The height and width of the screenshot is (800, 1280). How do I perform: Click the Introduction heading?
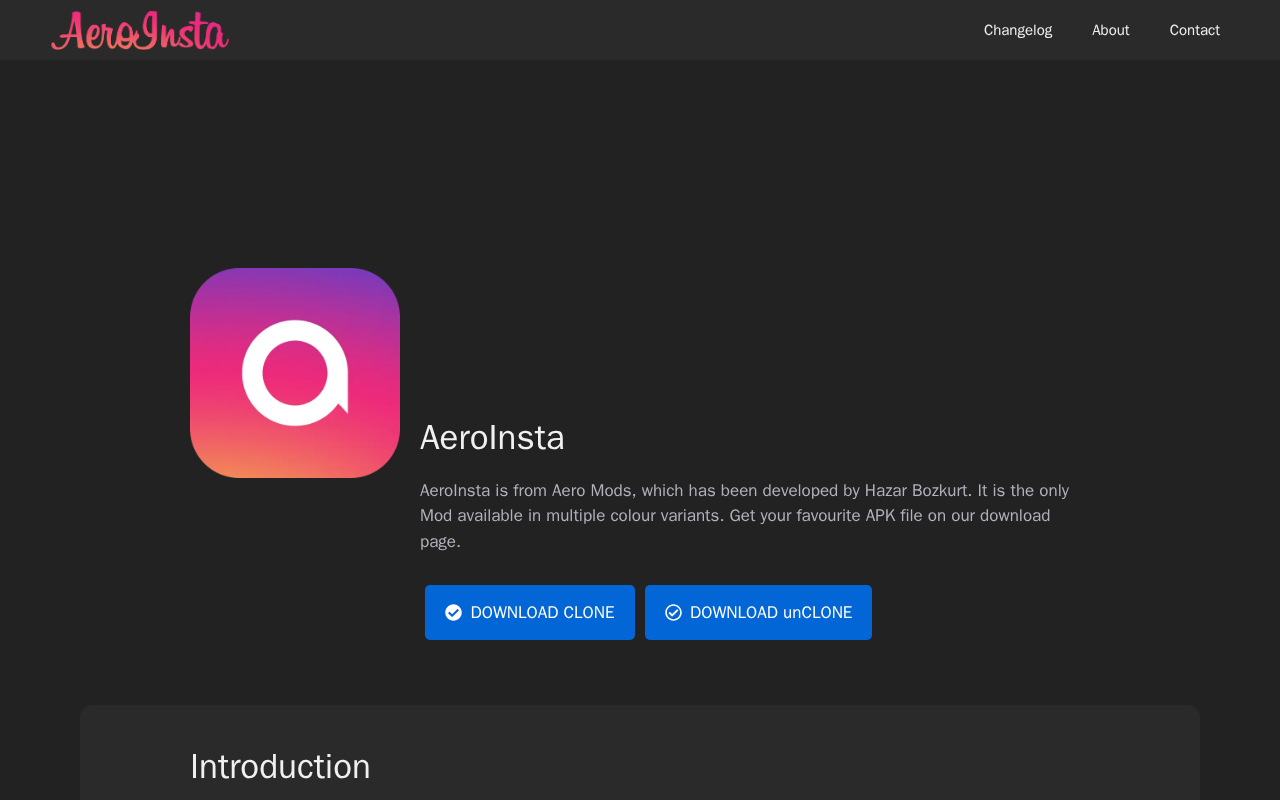(280, 767)
